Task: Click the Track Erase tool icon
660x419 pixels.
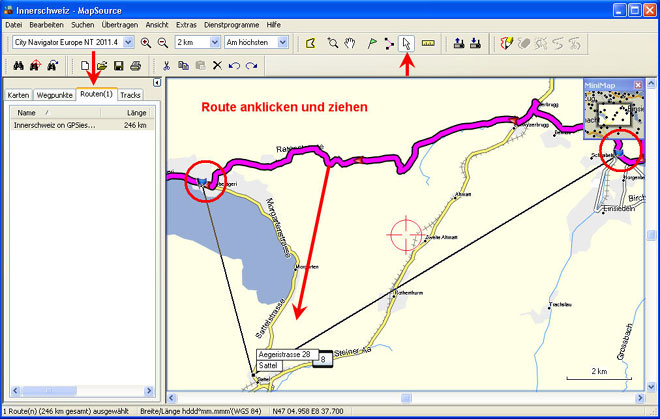Action: coord(524,43)
